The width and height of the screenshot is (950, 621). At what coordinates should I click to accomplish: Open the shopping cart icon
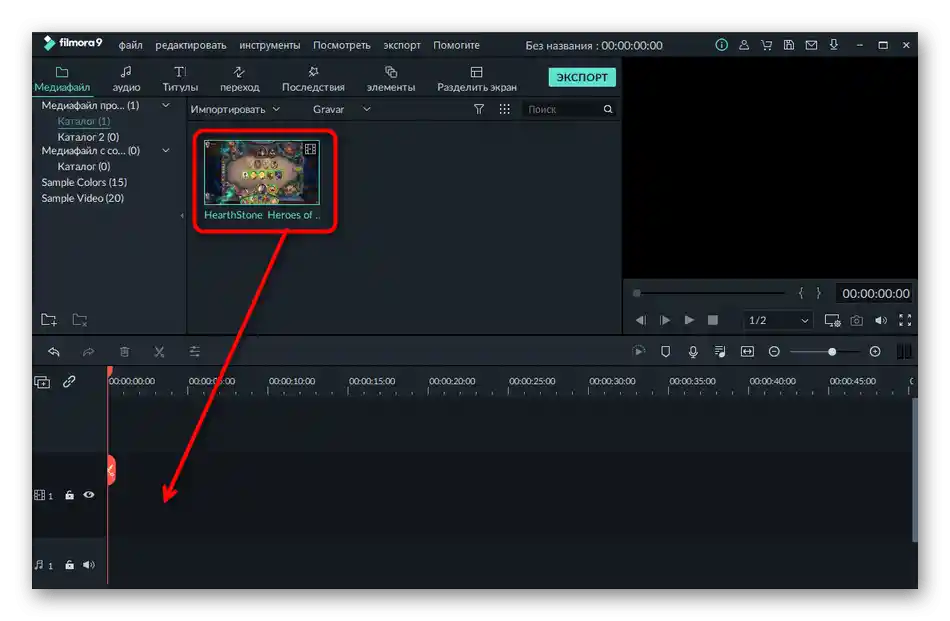[766, 45]
